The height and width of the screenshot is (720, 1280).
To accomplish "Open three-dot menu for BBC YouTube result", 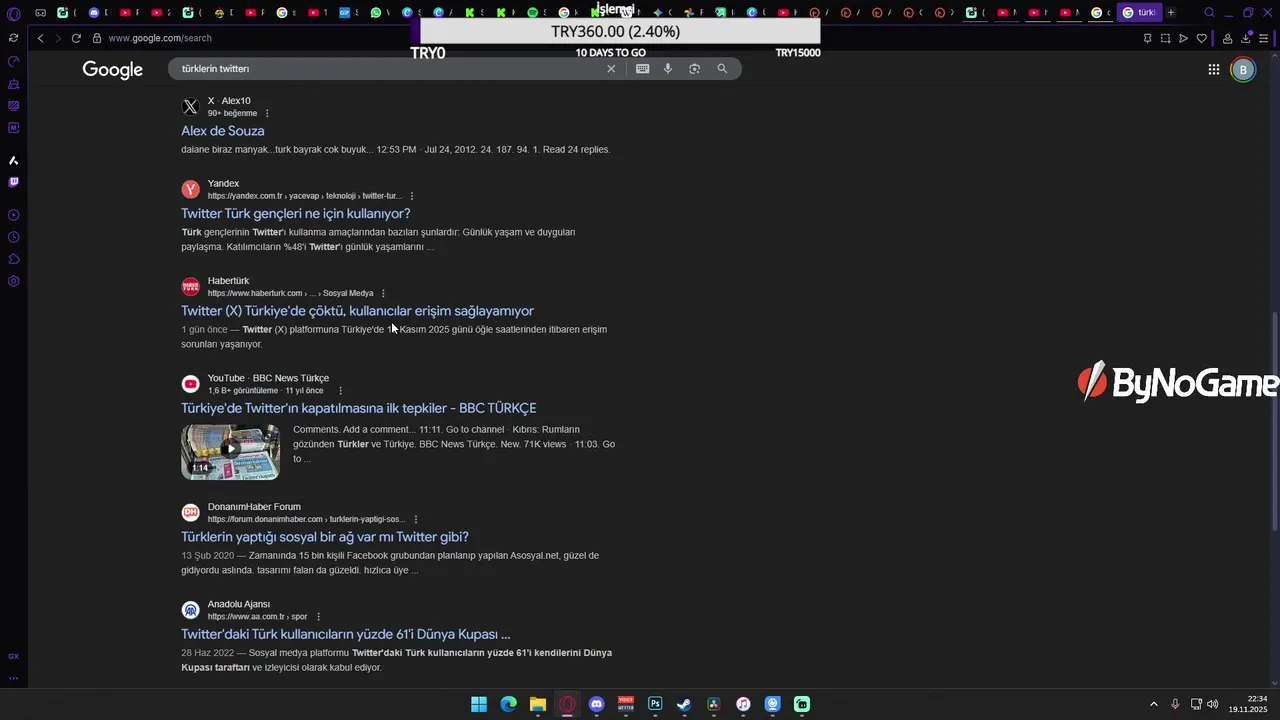I will tap(340, 391).
